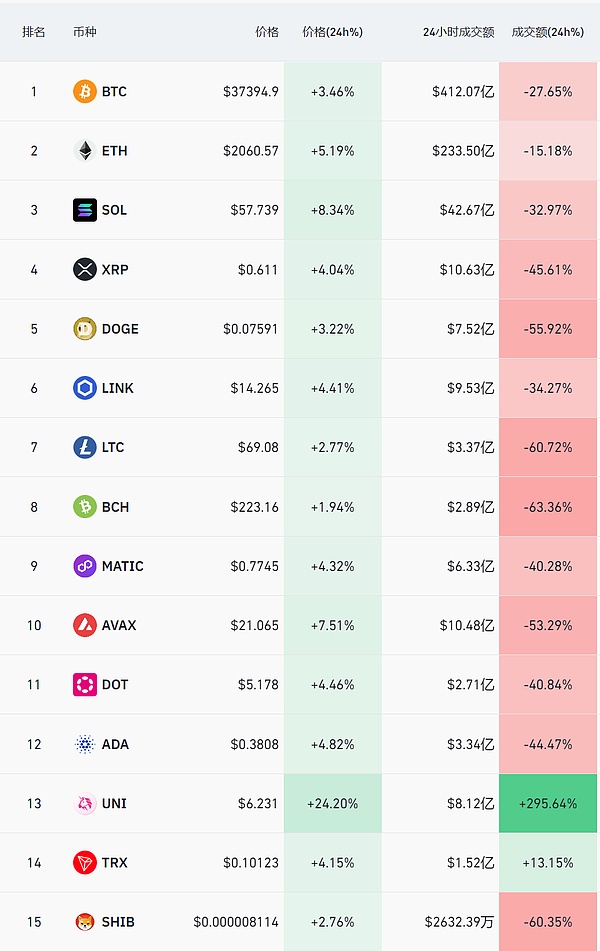The image size is (600, 951).
Task: Click the BTC price $37394.9
Action: pyautogui.click(x=251, y=92)
